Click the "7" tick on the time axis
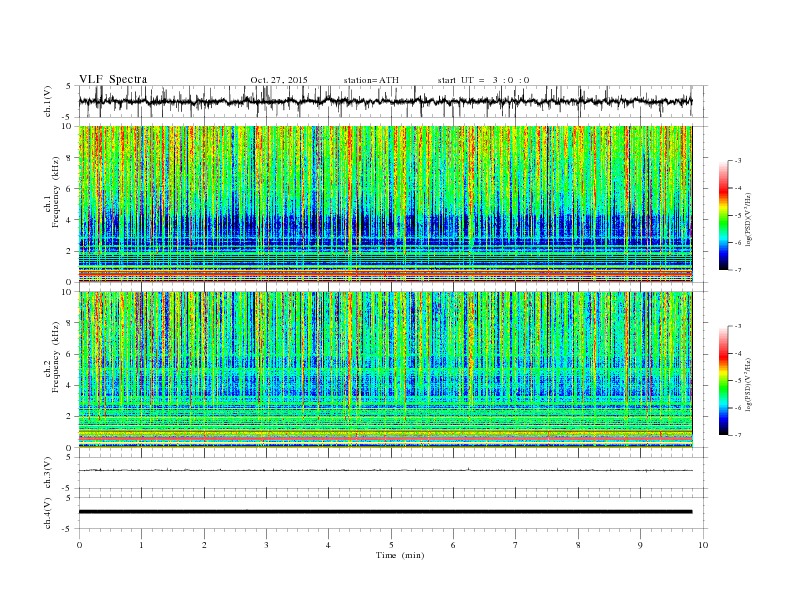 coord(516,545)
